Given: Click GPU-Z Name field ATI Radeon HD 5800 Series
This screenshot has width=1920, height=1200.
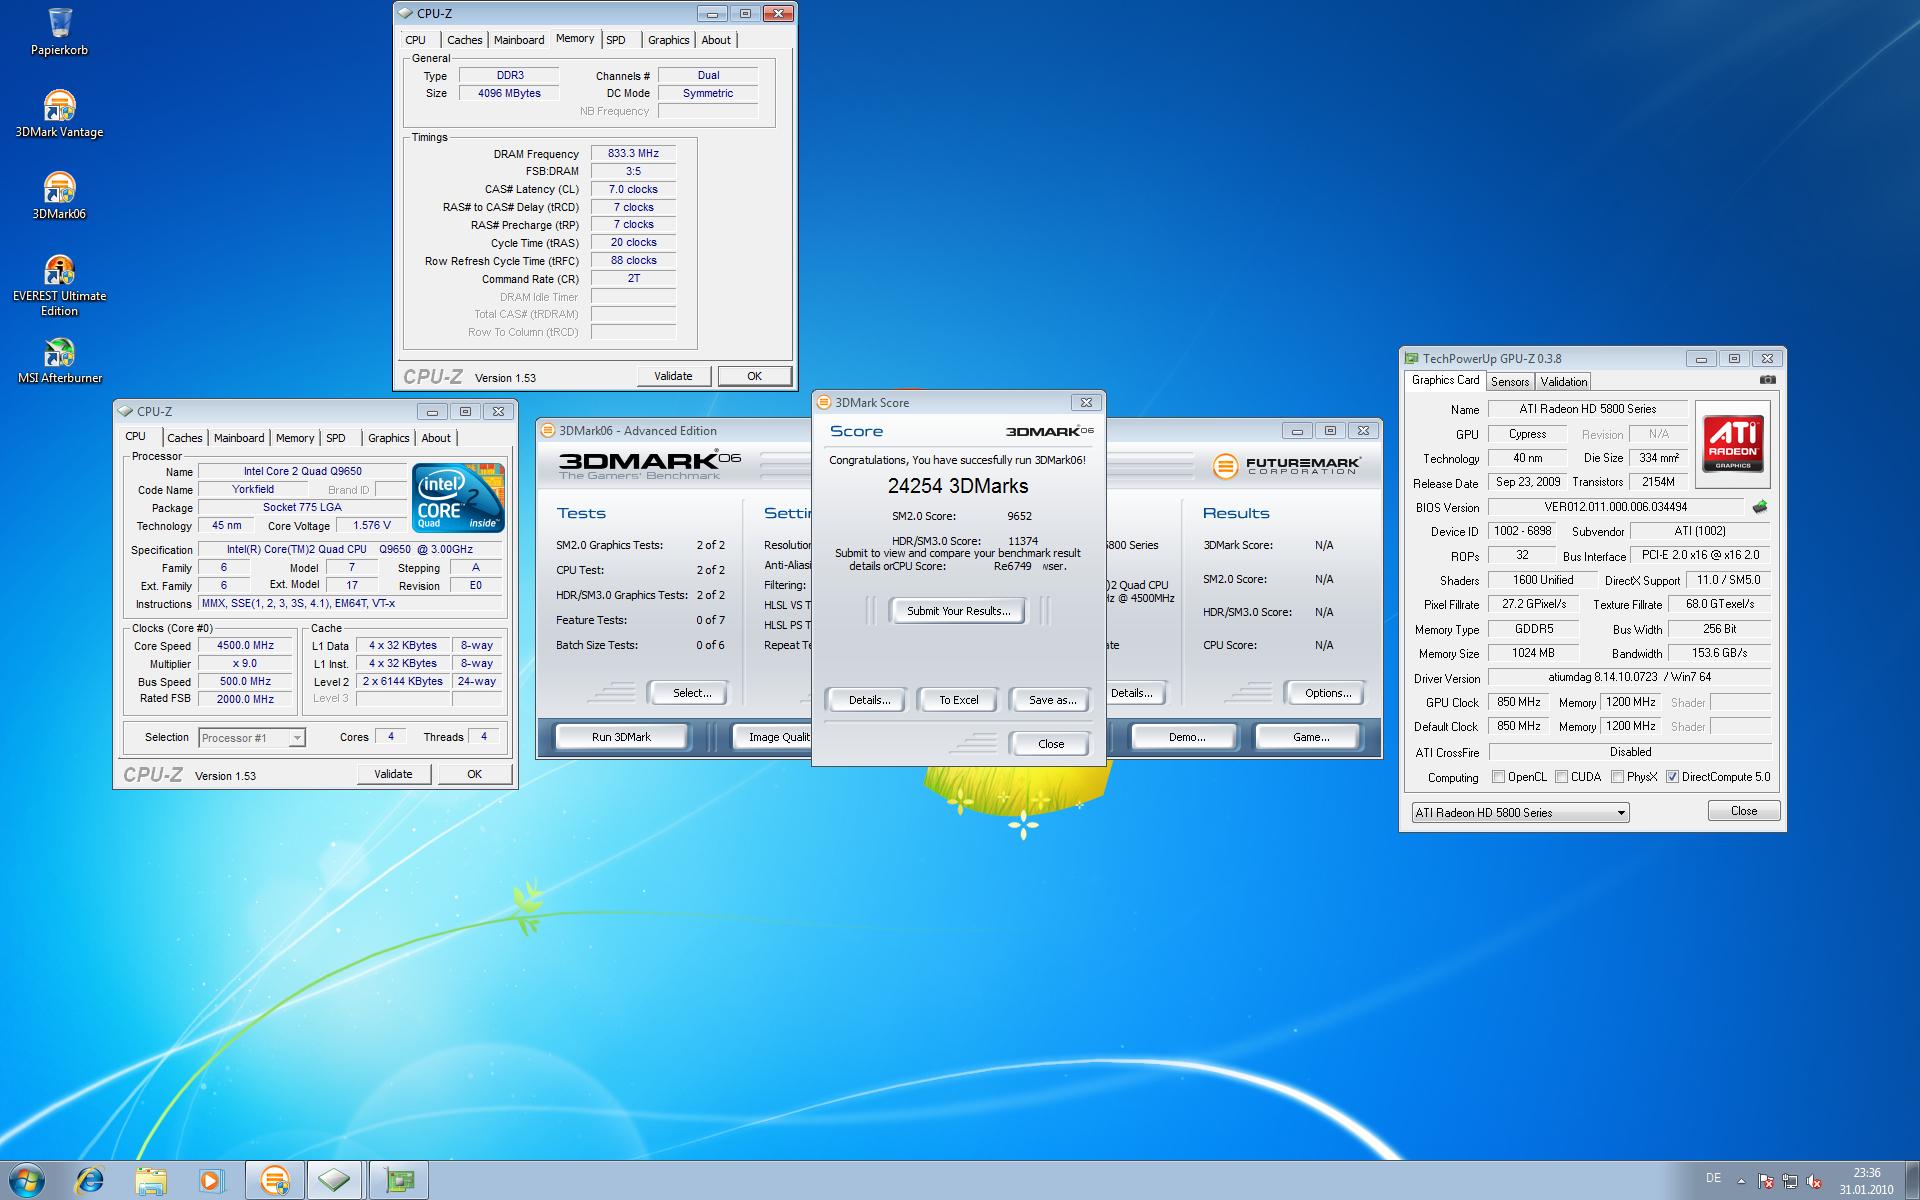Looking at the screenshot, I should (1587, 409).
